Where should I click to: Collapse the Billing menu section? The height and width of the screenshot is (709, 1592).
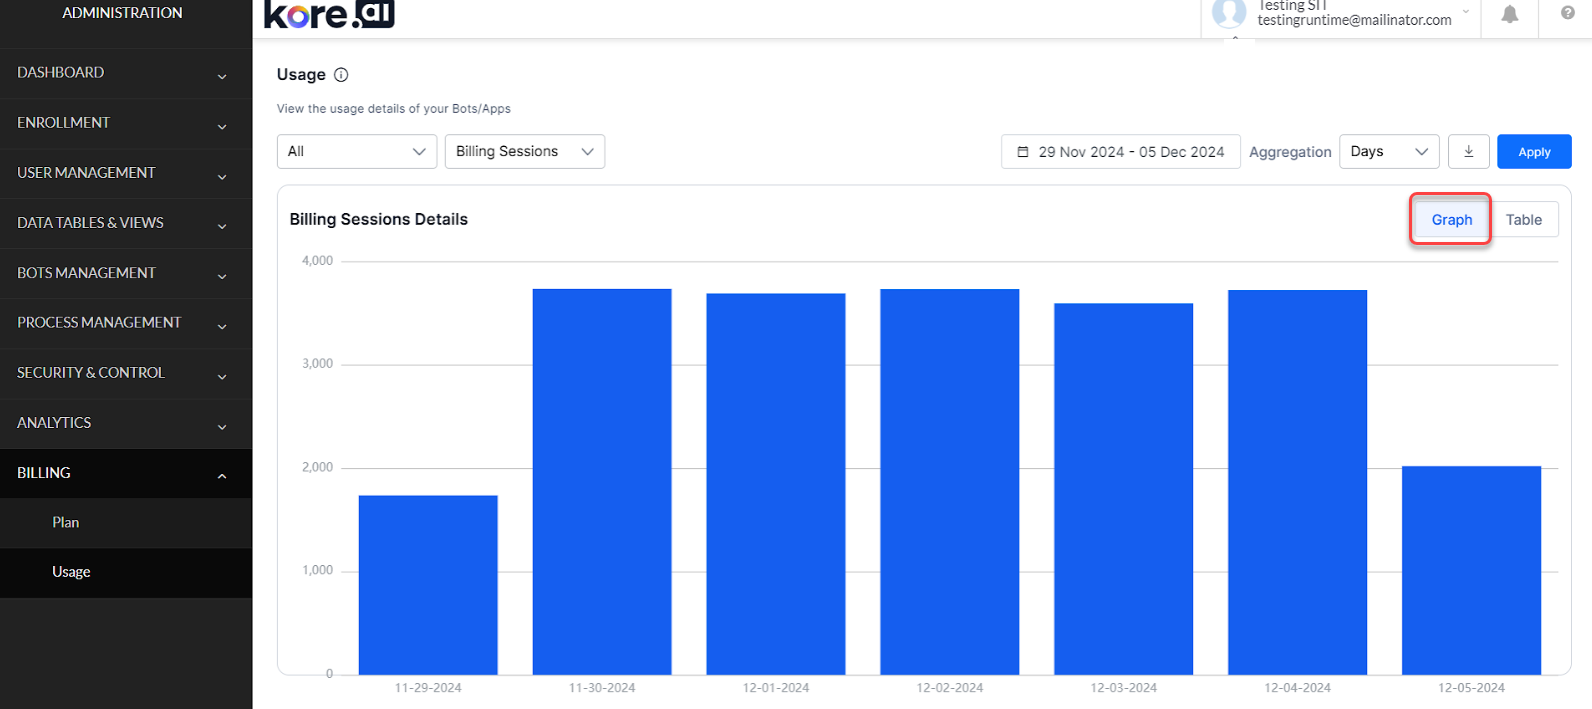point(125,473)
